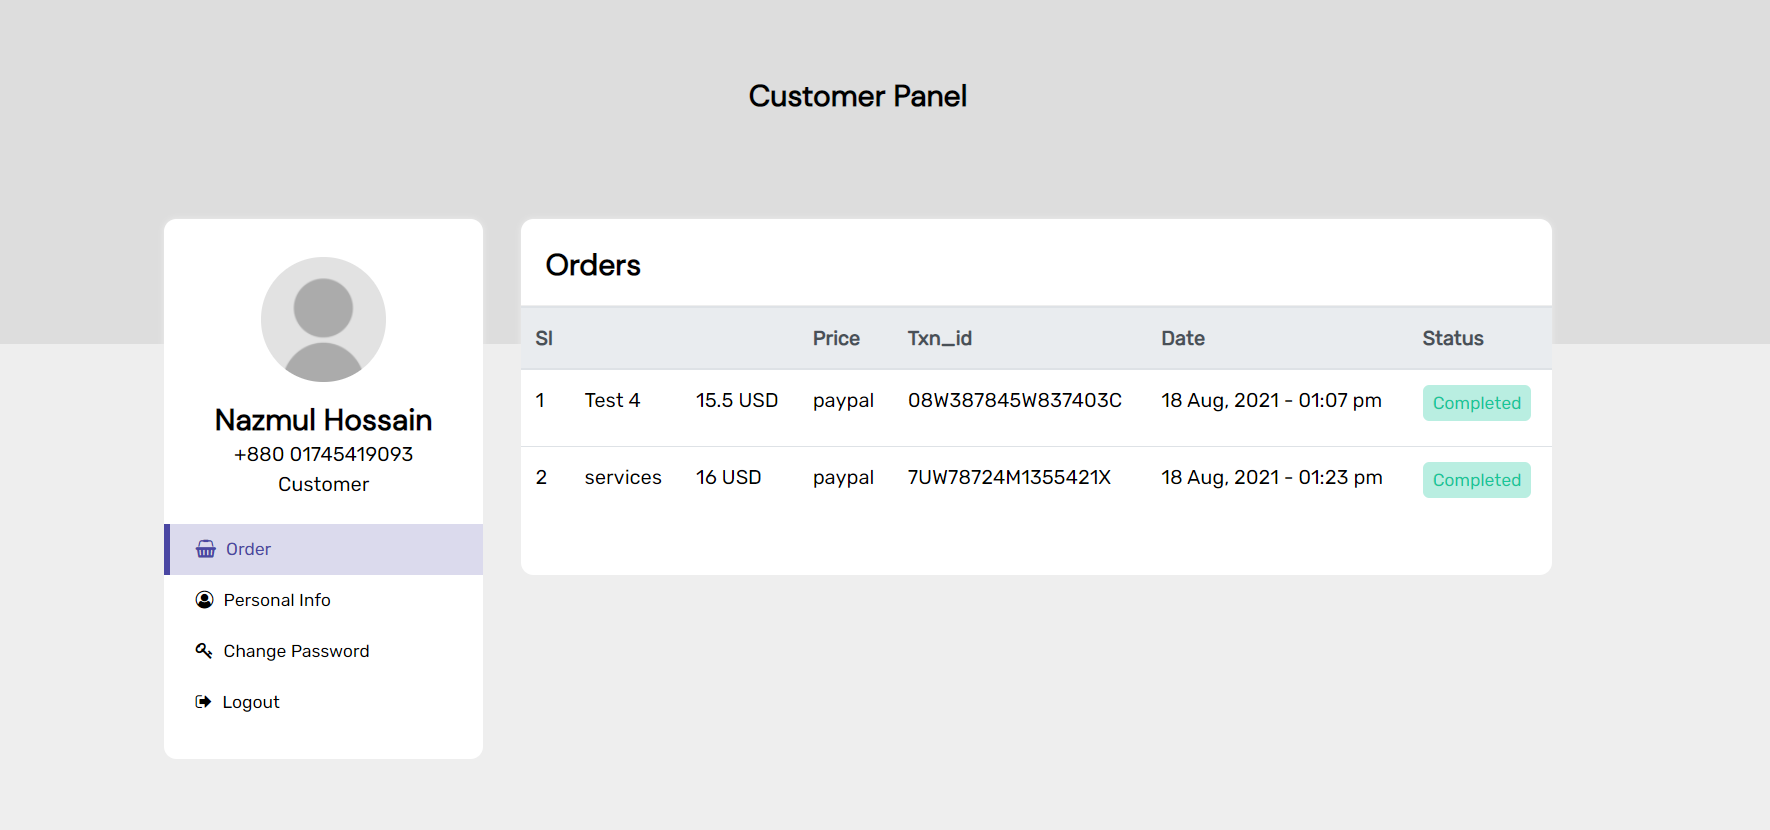Click the Test 4 order name
This screenshot has height=830, width=1770.
click(x=612, y=400)
